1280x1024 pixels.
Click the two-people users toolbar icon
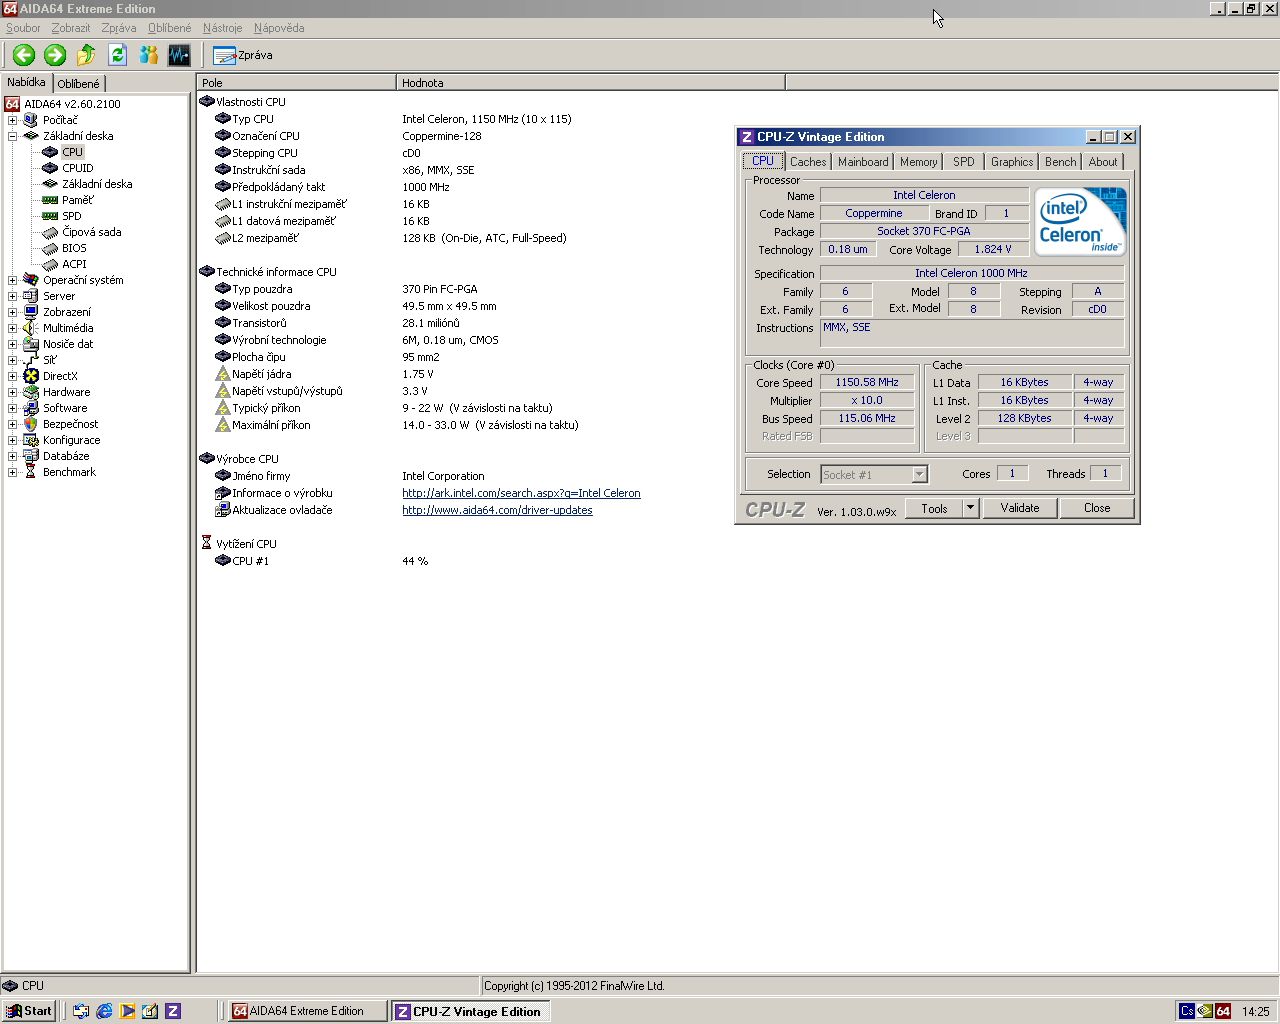148,55
